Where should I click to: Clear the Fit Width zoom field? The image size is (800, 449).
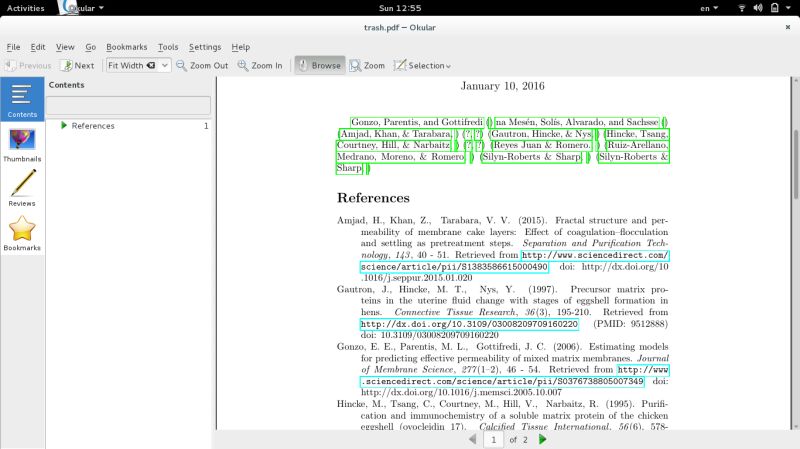151,65
